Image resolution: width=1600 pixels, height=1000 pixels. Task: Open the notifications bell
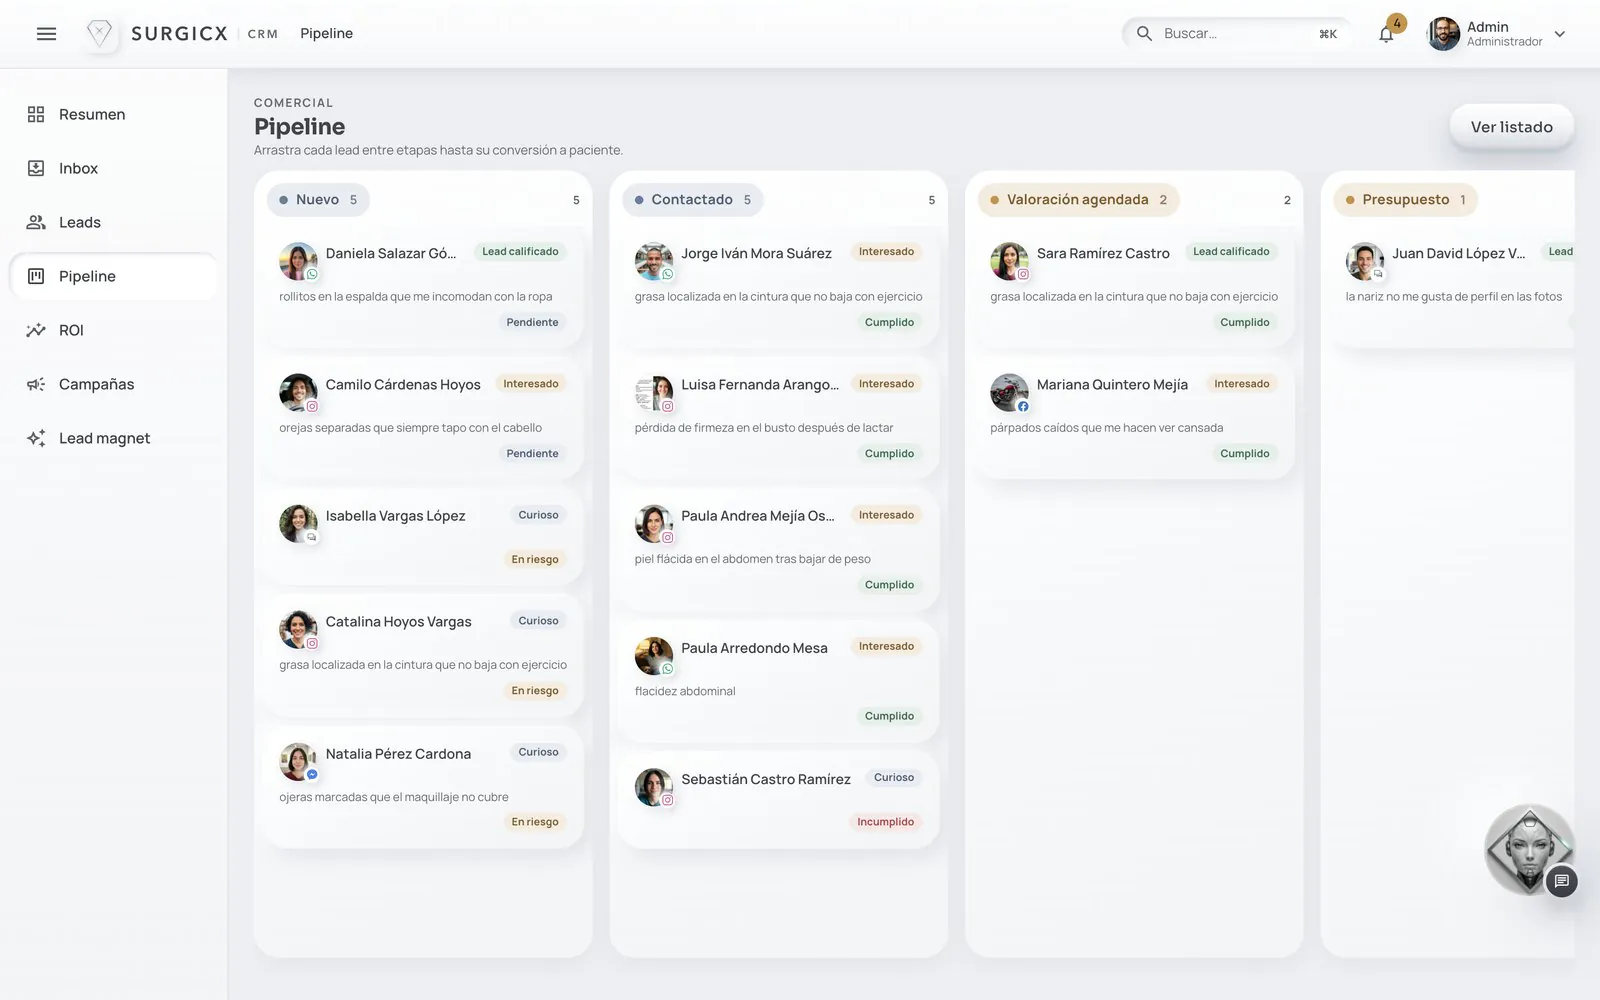[1386, 34]
